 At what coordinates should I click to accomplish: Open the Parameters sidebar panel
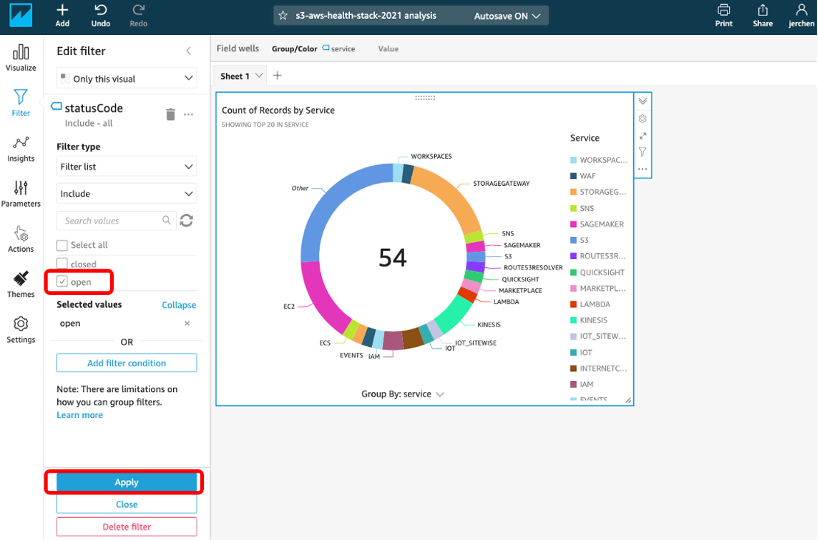tap(20, 192)
